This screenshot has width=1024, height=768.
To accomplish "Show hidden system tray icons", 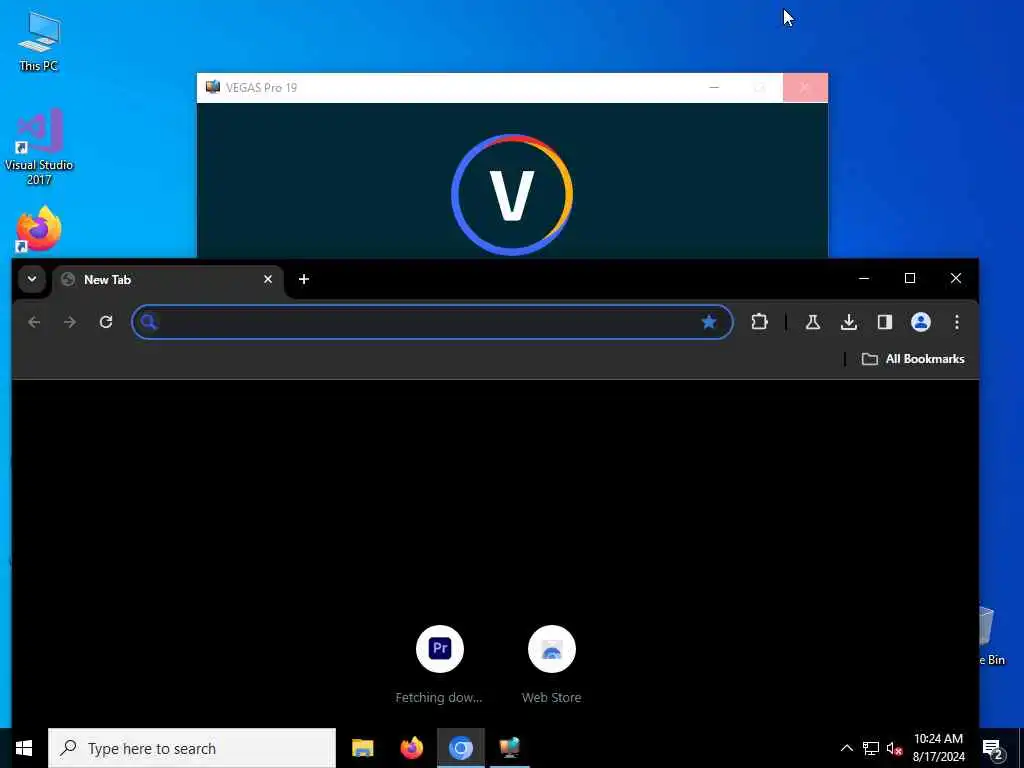I will click(x=846, y=748).
